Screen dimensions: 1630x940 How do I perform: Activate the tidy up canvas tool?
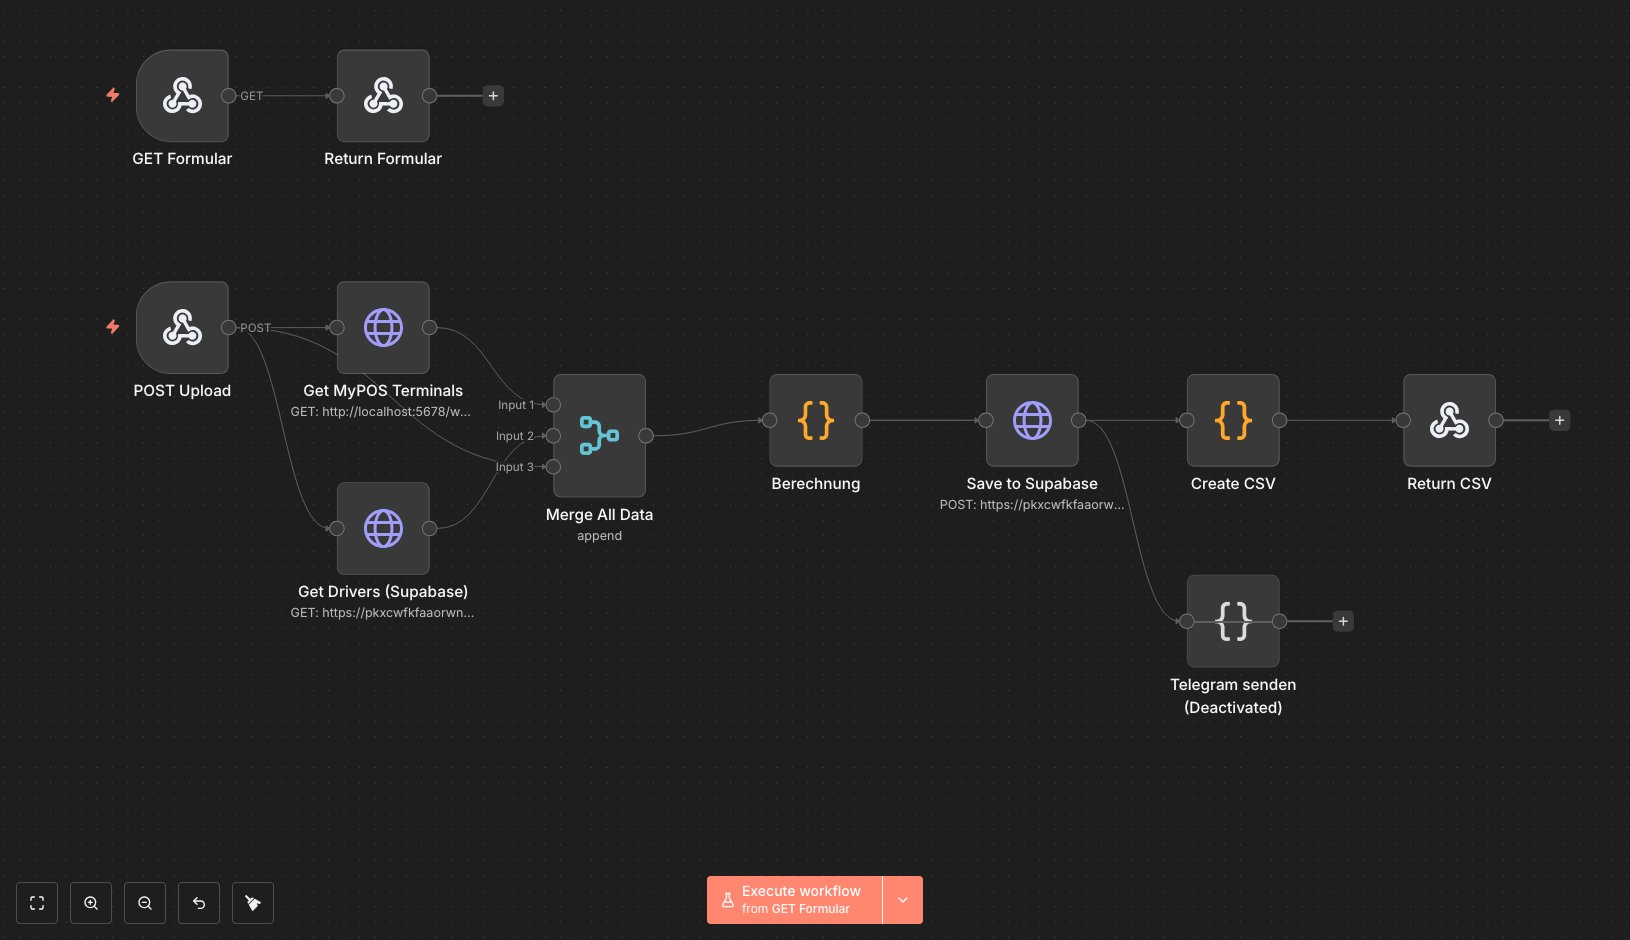[253, 902]
